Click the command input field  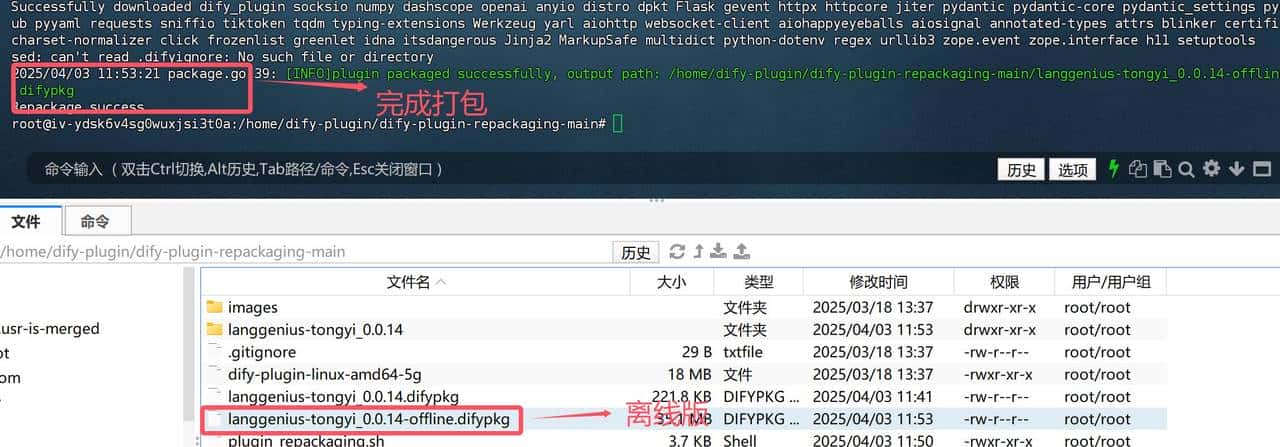[510, 170]
